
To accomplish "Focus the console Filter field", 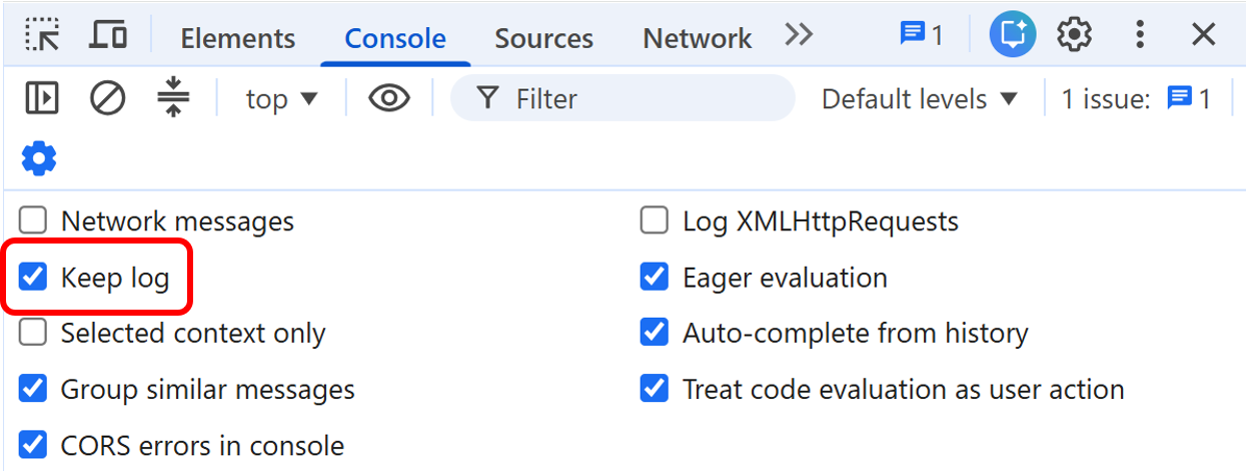I will (x=622, y=98).
